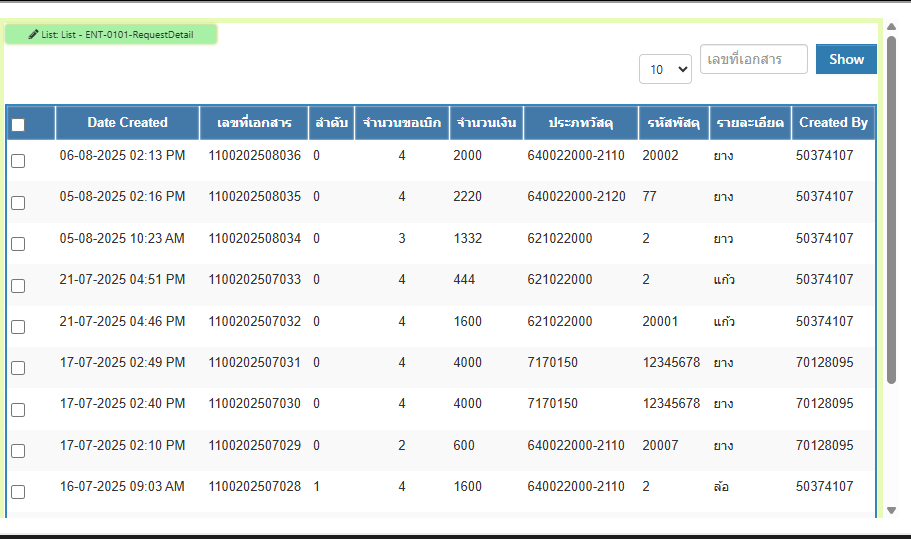Image resolution: width=911 pixels, height=539 pixels.
Task: Select the ประเภทพัสดุ column header
Action: tap(580, 123)
